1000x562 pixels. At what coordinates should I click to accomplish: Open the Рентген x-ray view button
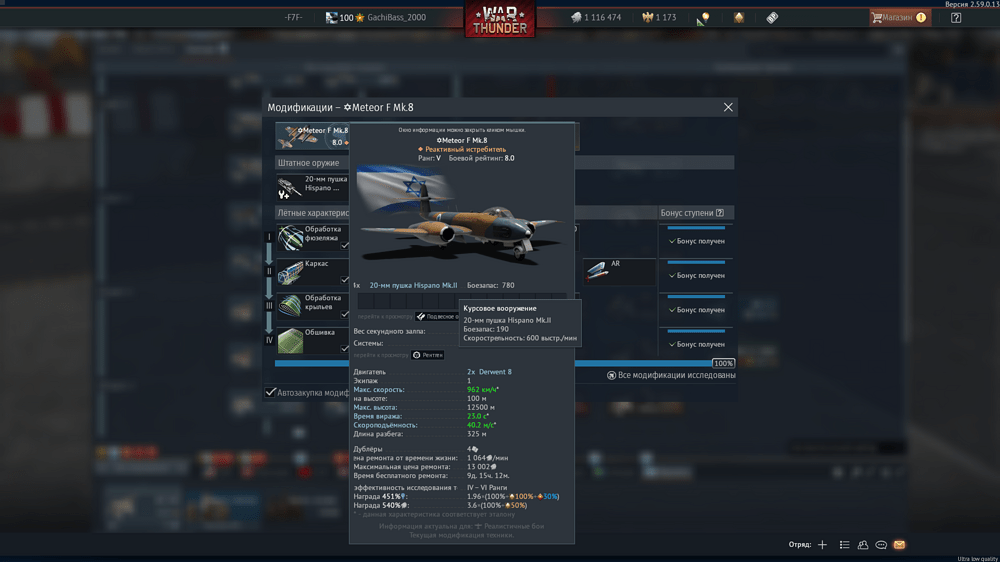(428, 355)
